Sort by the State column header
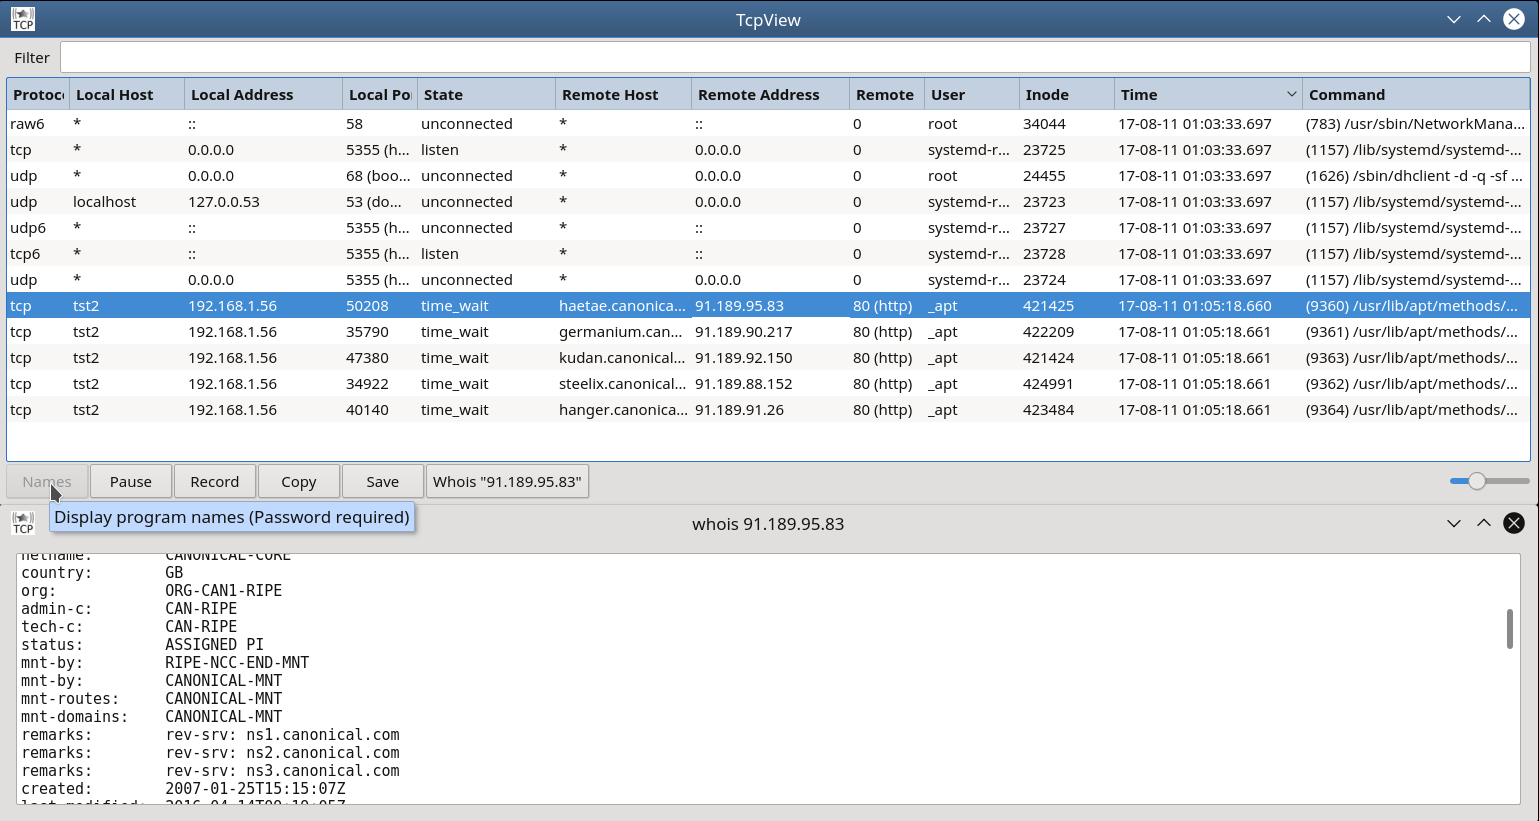Screen dimensions: 1539x821 (486, 94)
